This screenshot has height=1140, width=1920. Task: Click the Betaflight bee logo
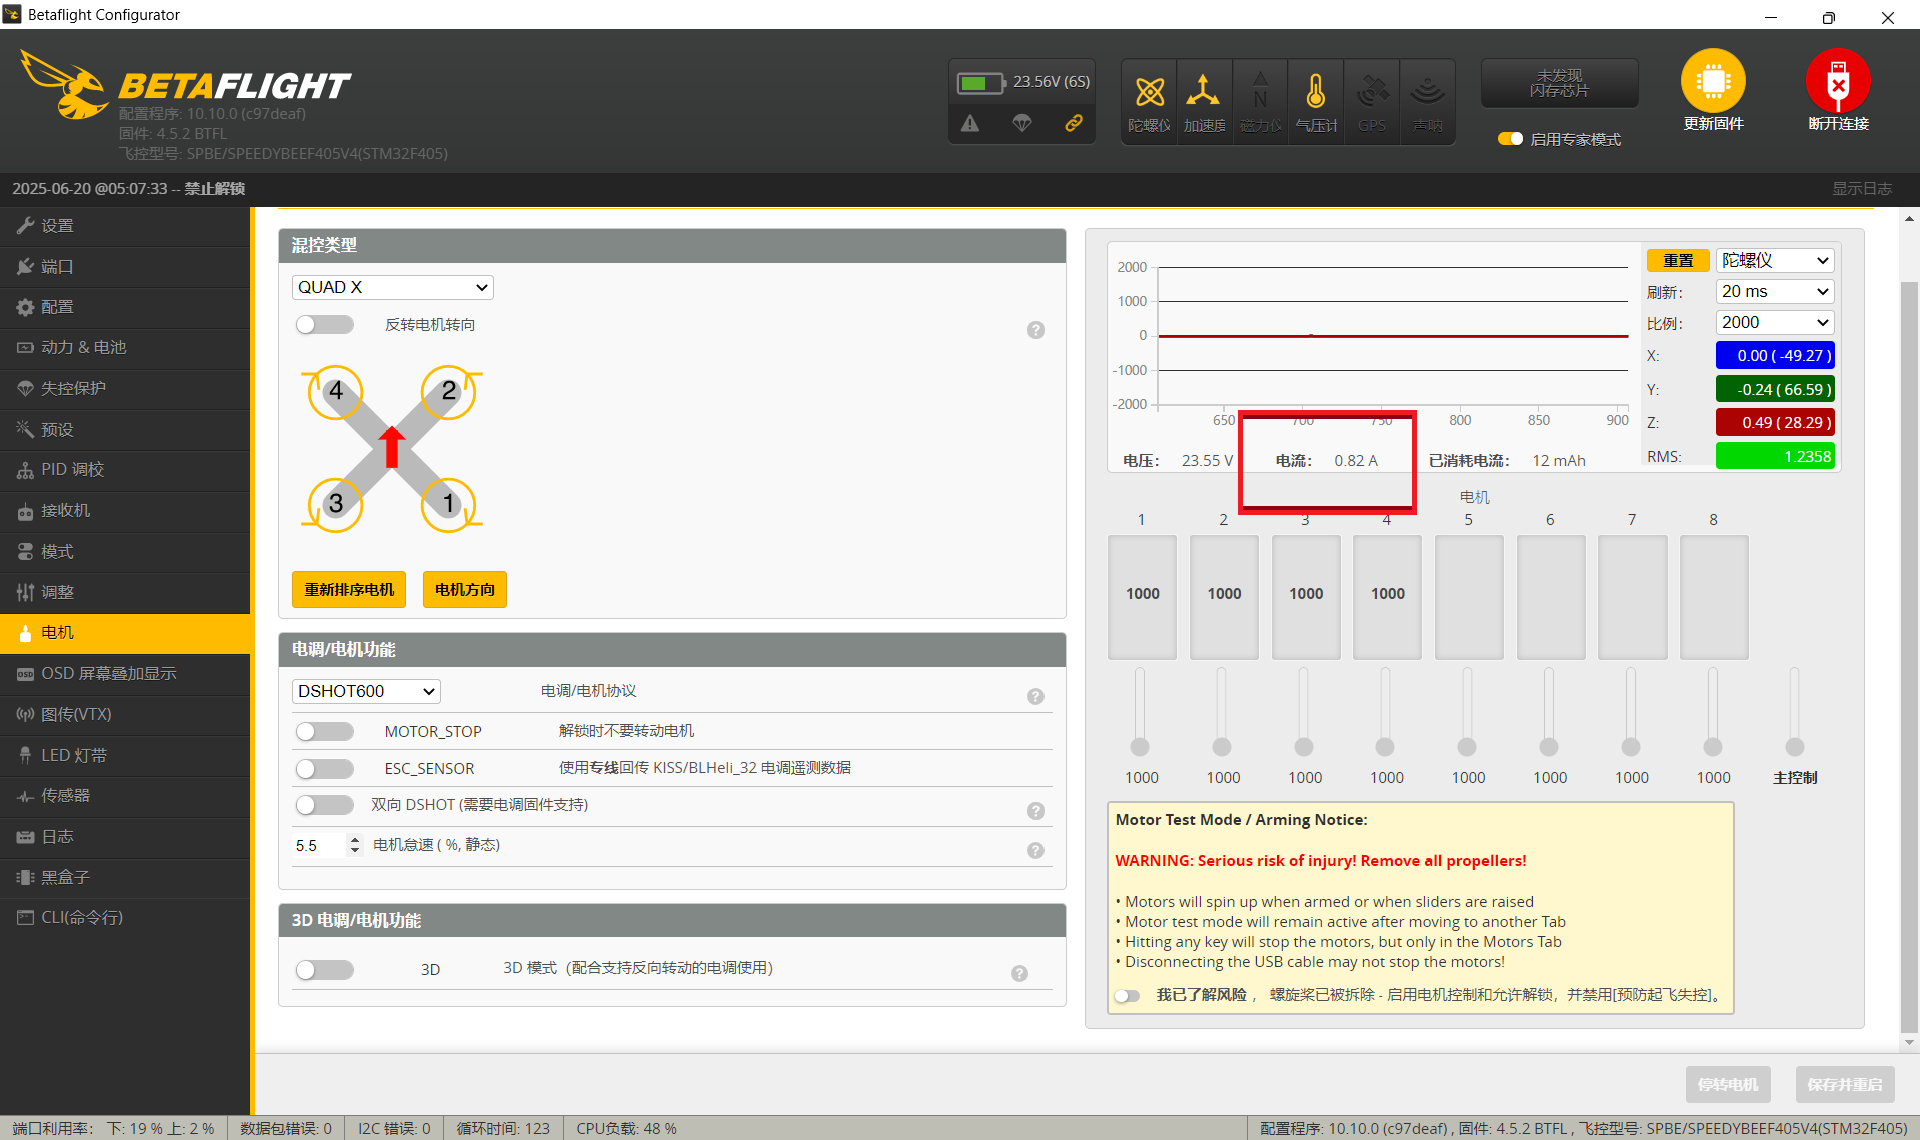click(65, 85)
